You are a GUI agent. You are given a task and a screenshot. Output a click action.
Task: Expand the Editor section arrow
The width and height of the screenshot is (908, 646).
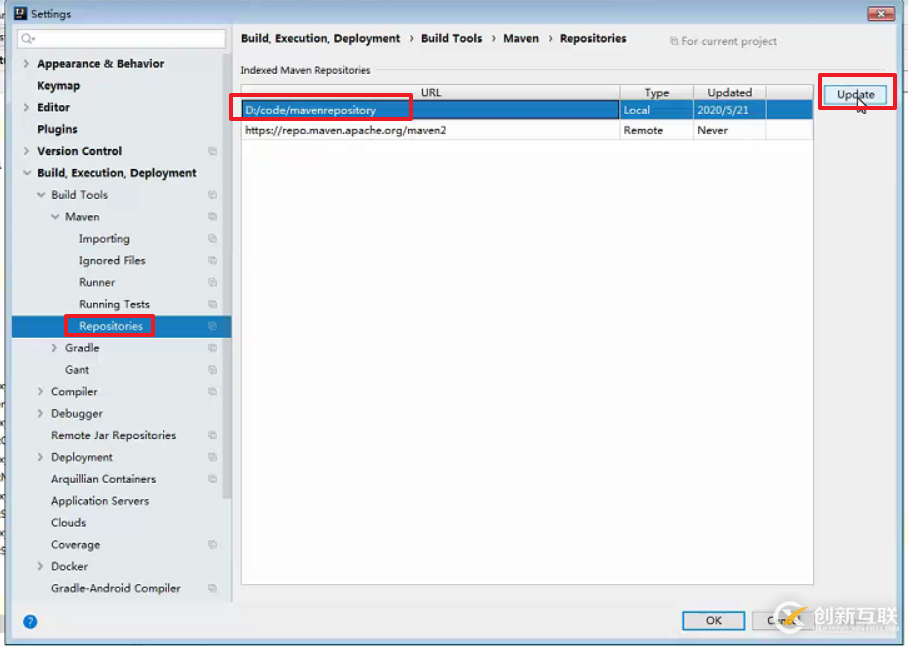click(26, 107)
